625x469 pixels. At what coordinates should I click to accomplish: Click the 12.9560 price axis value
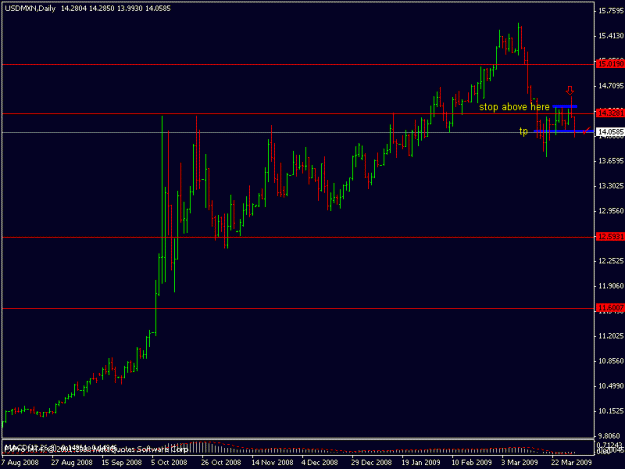coord(611,211)
